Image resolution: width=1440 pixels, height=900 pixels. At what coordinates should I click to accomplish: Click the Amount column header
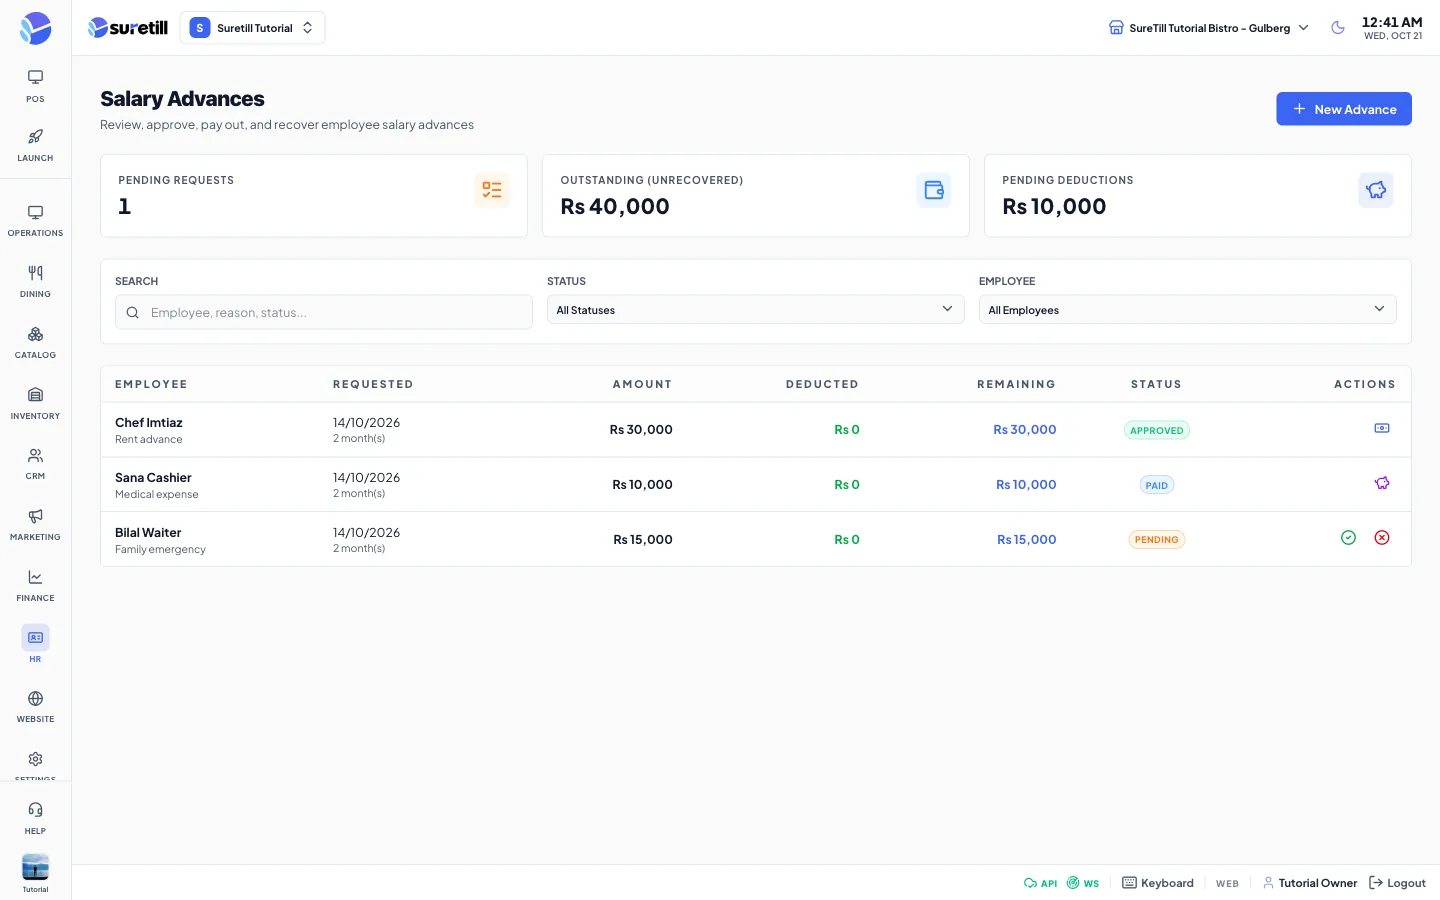coord(642,384)
